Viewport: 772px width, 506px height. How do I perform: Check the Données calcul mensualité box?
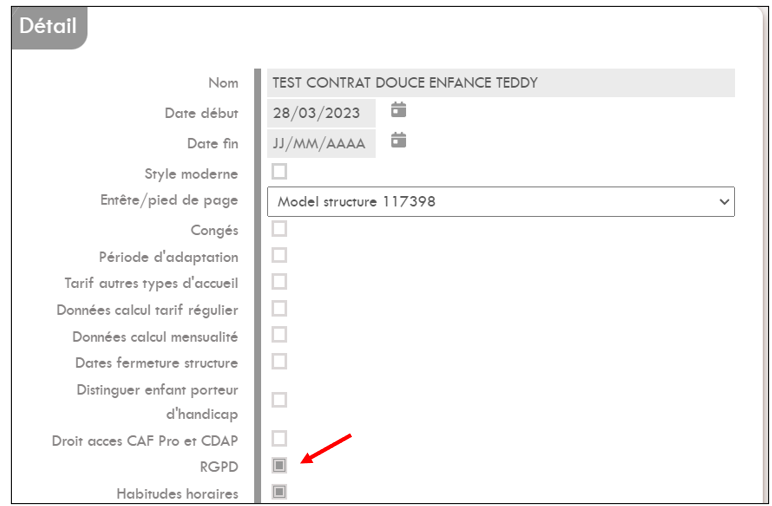click(x=279, y=335)
